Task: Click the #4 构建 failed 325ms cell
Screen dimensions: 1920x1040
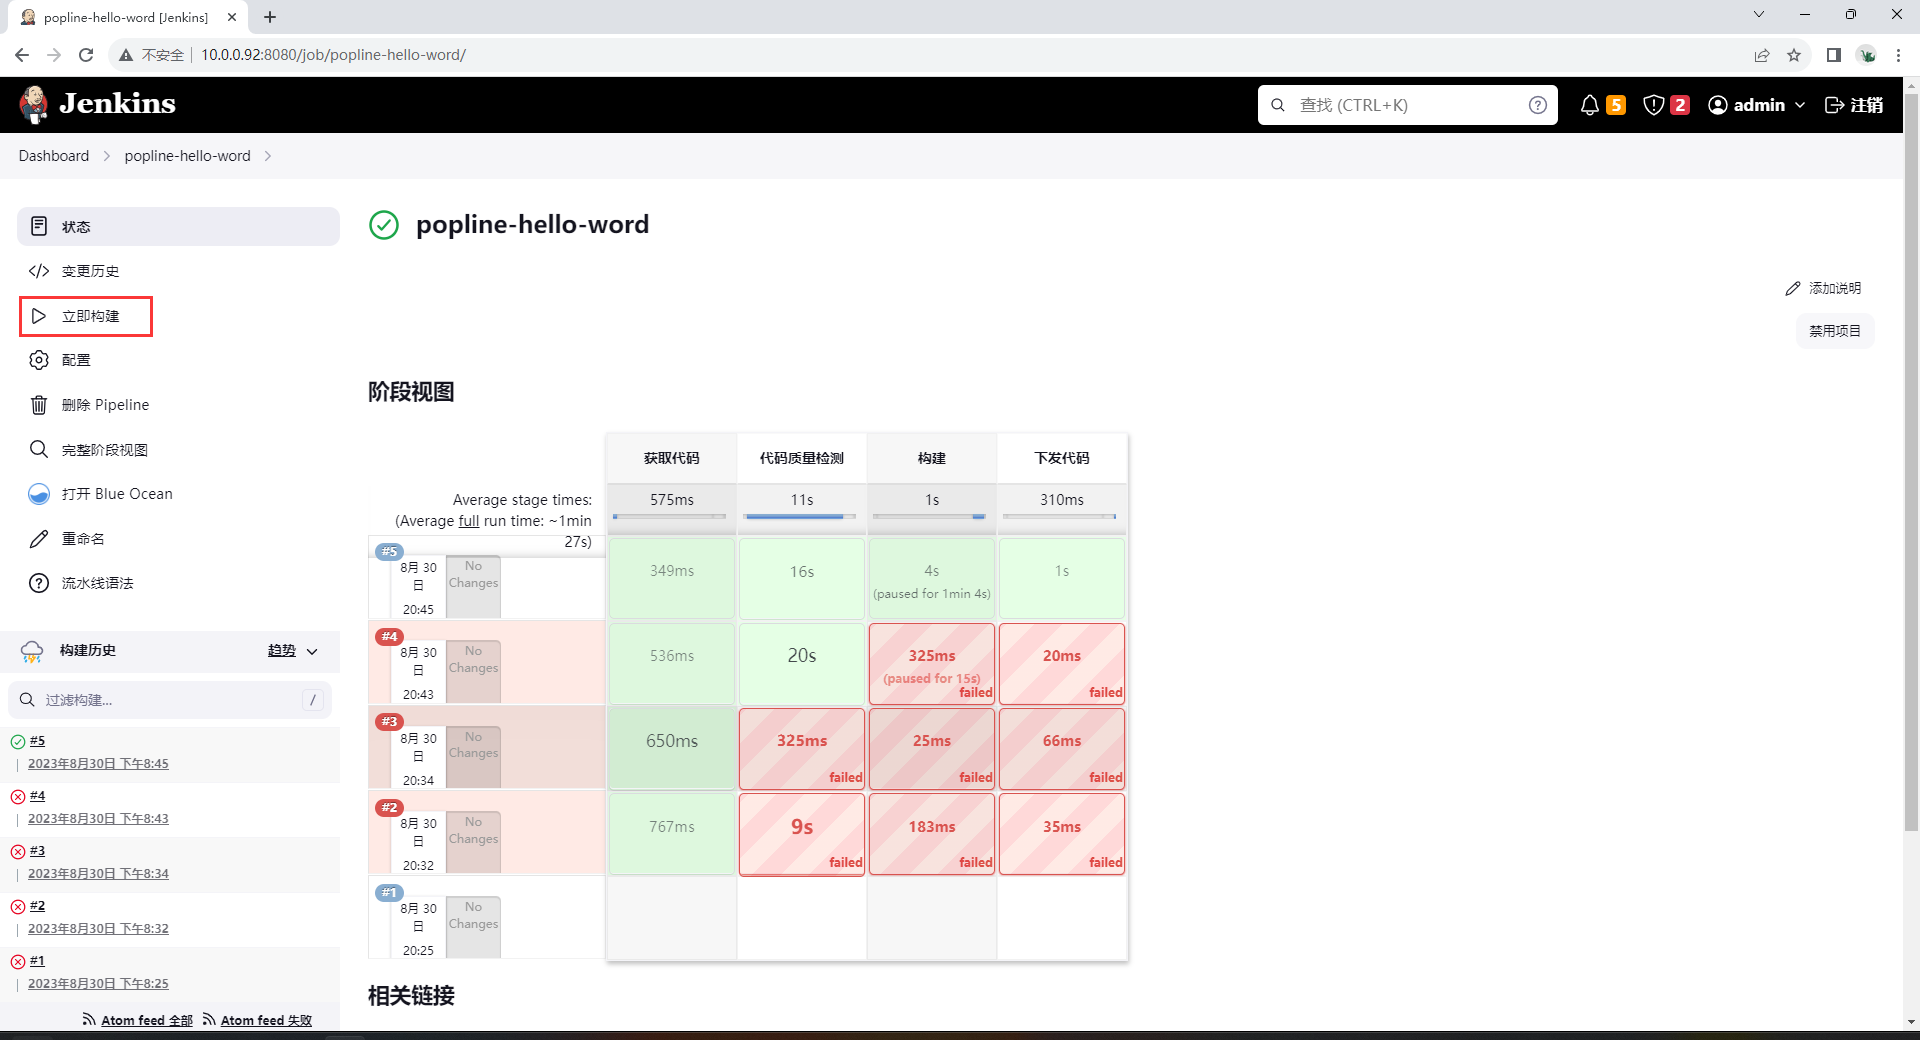Action: click(932, 664)
